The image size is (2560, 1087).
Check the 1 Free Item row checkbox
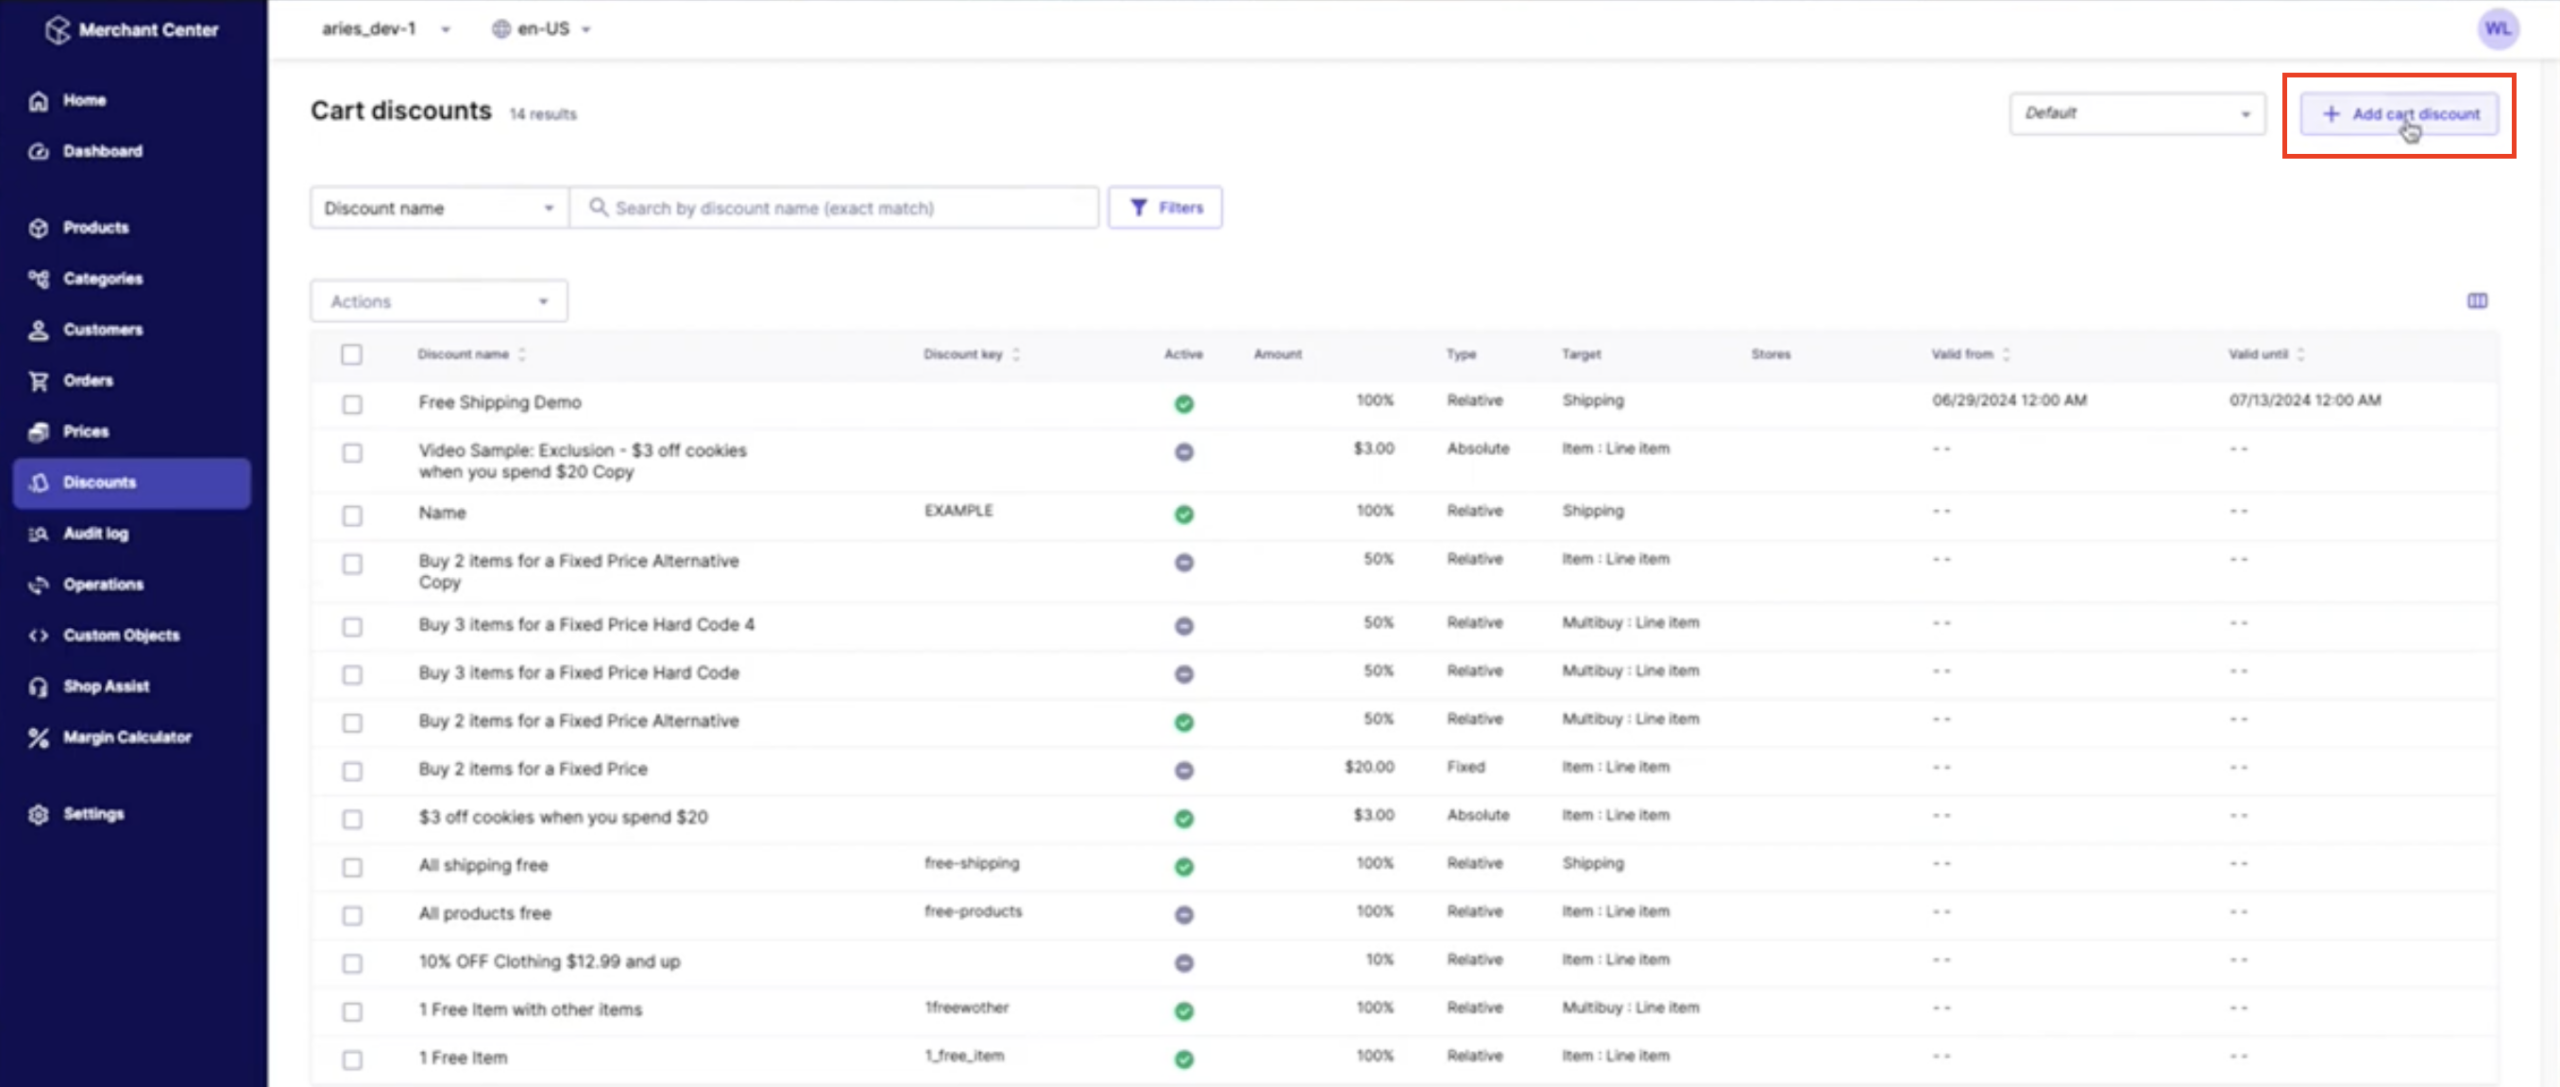pyautogui.click(x=352, y=1060)
